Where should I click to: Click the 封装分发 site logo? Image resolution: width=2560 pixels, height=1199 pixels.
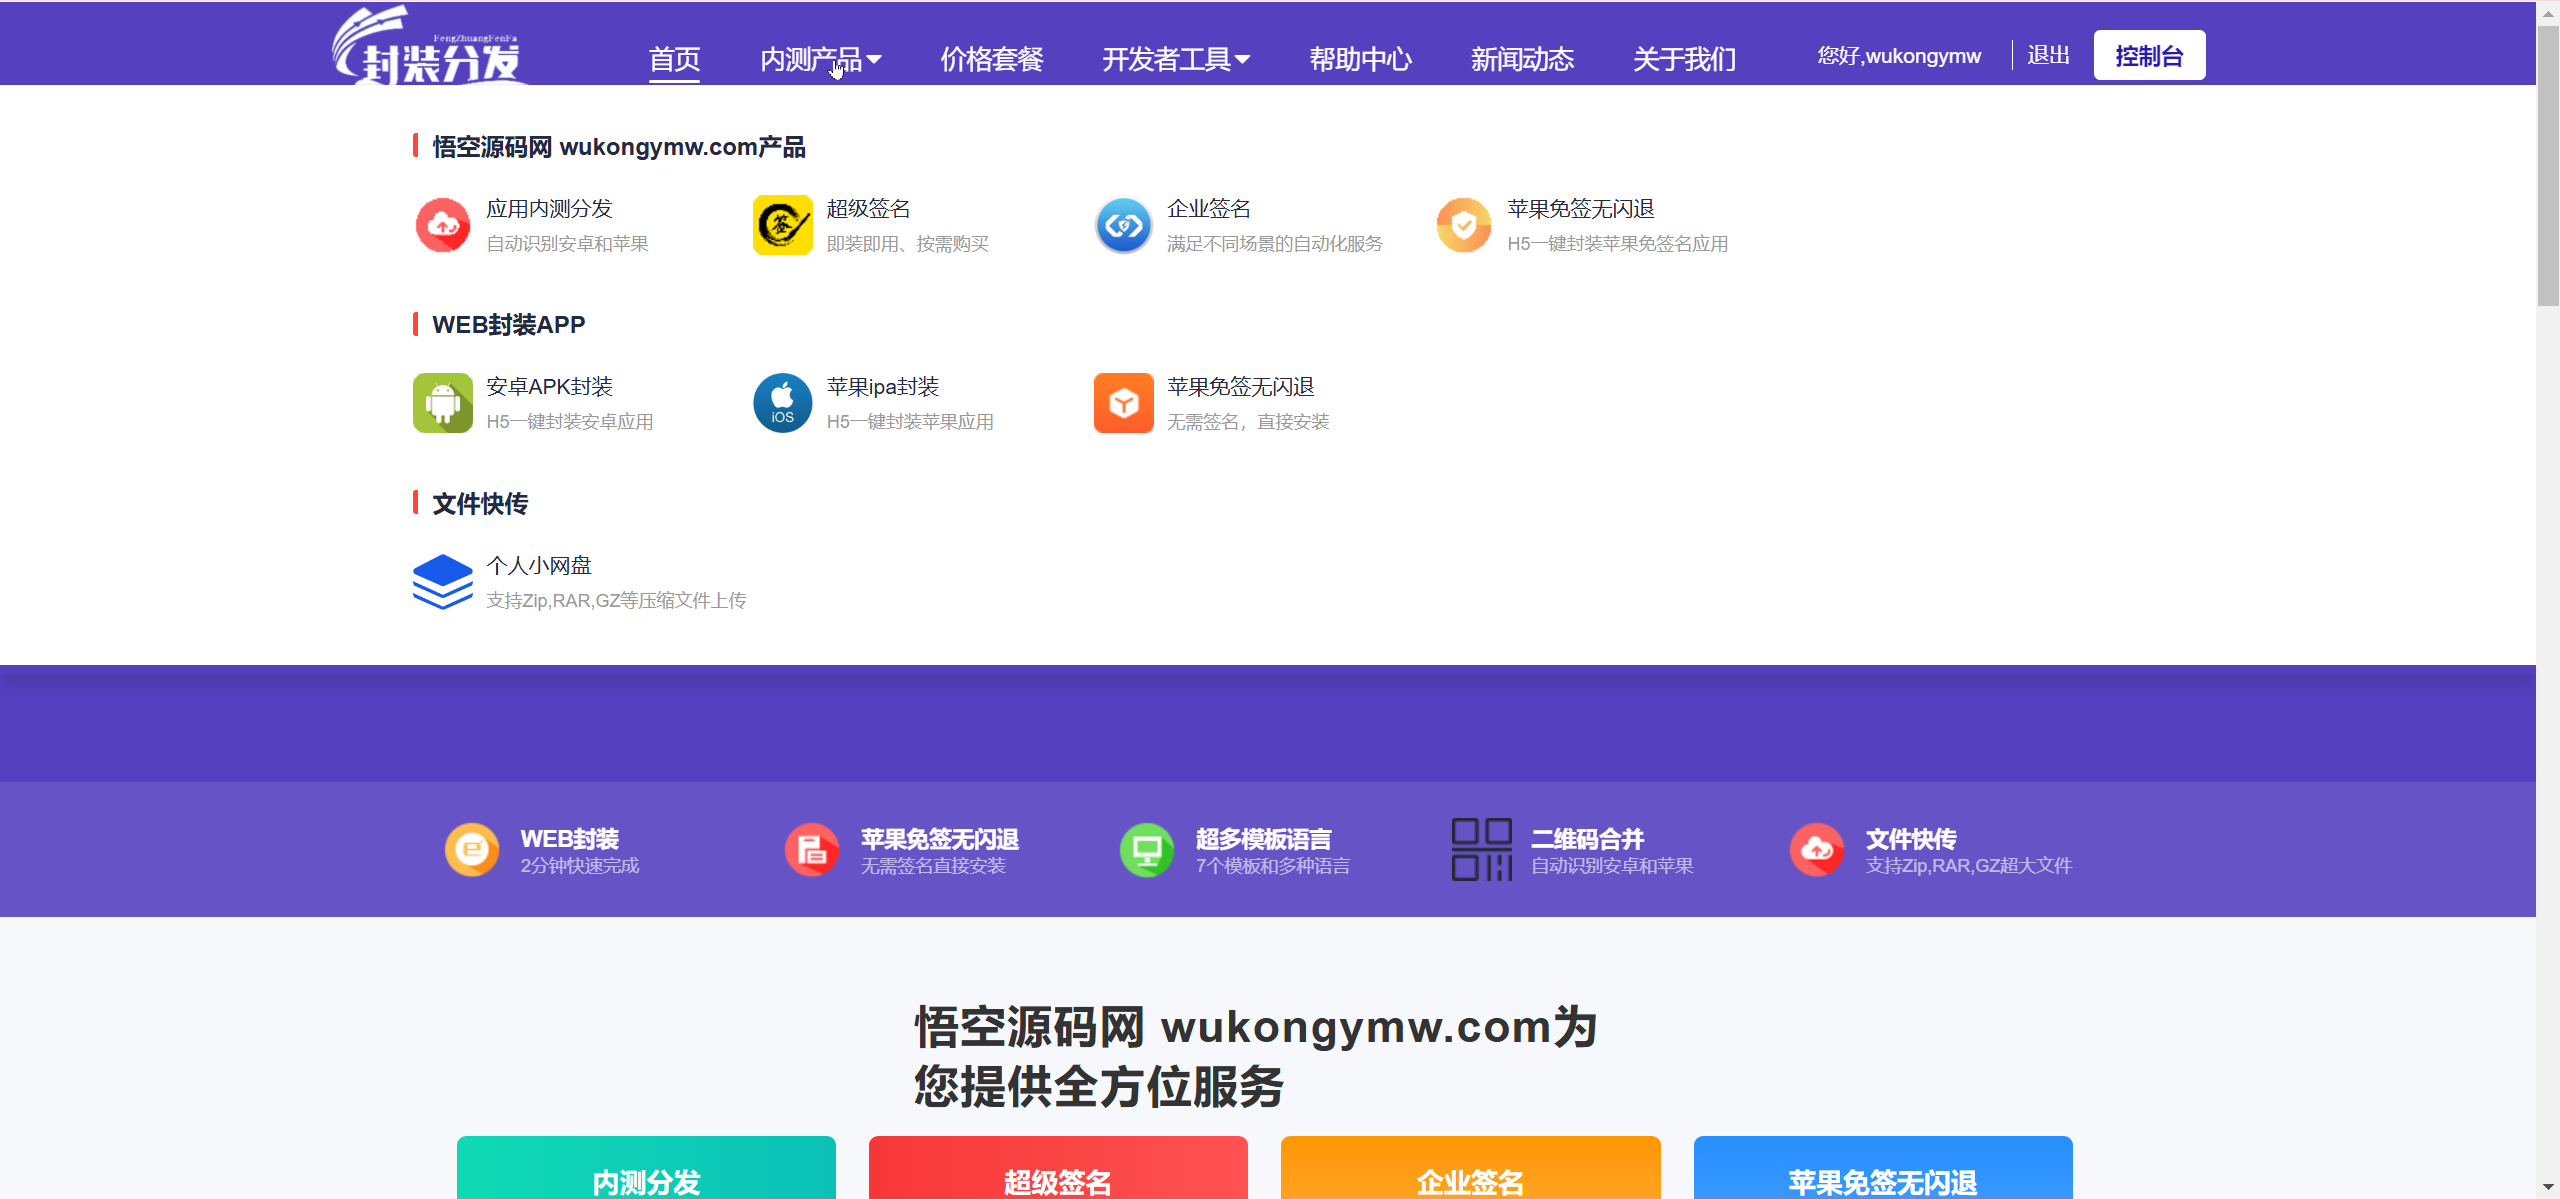[x=429, y=46]
